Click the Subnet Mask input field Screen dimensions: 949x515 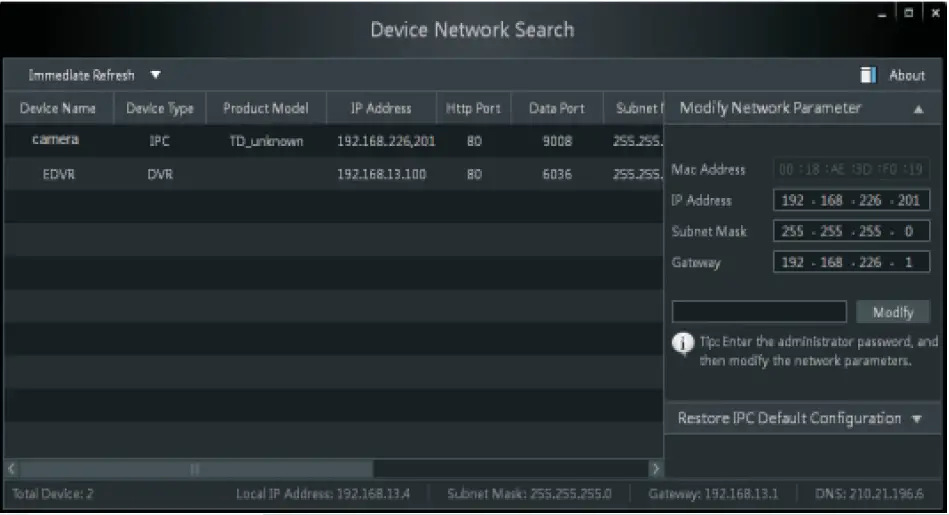[x=852, y=232]
